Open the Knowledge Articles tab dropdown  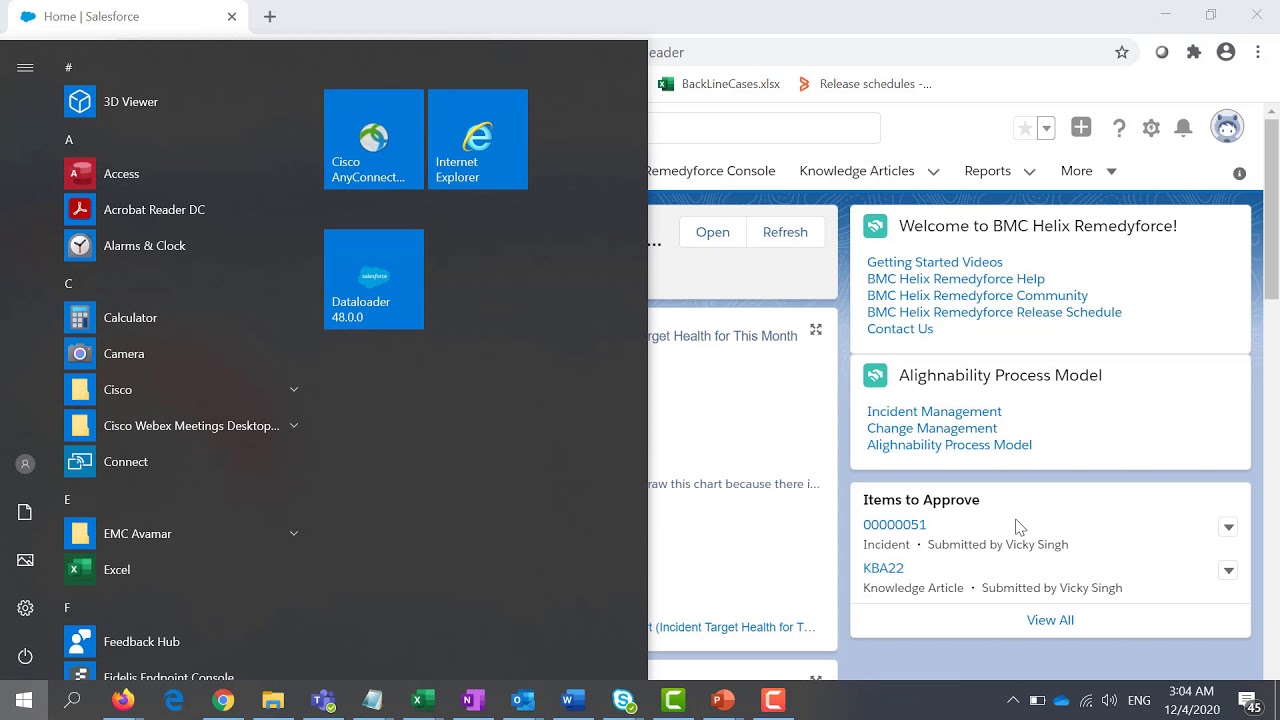point(933,172)
